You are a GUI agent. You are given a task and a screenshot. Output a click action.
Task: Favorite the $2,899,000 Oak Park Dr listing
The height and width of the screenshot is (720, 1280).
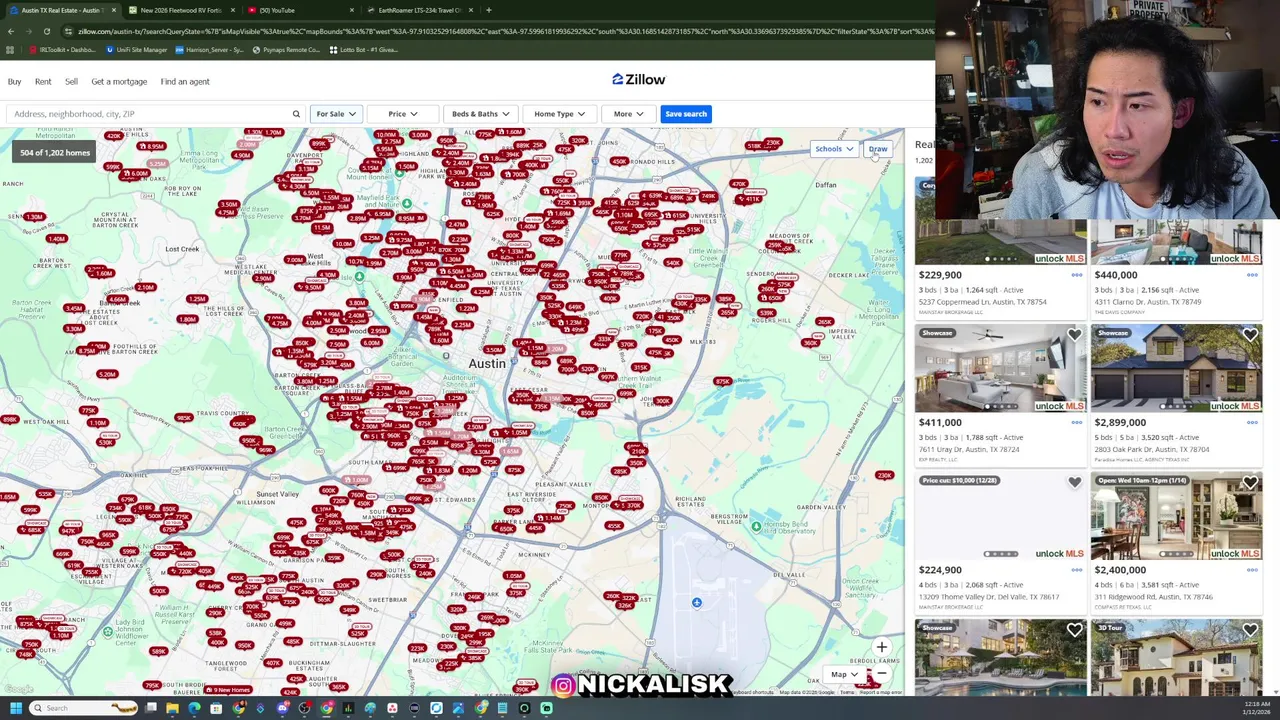click(1250, 335)
